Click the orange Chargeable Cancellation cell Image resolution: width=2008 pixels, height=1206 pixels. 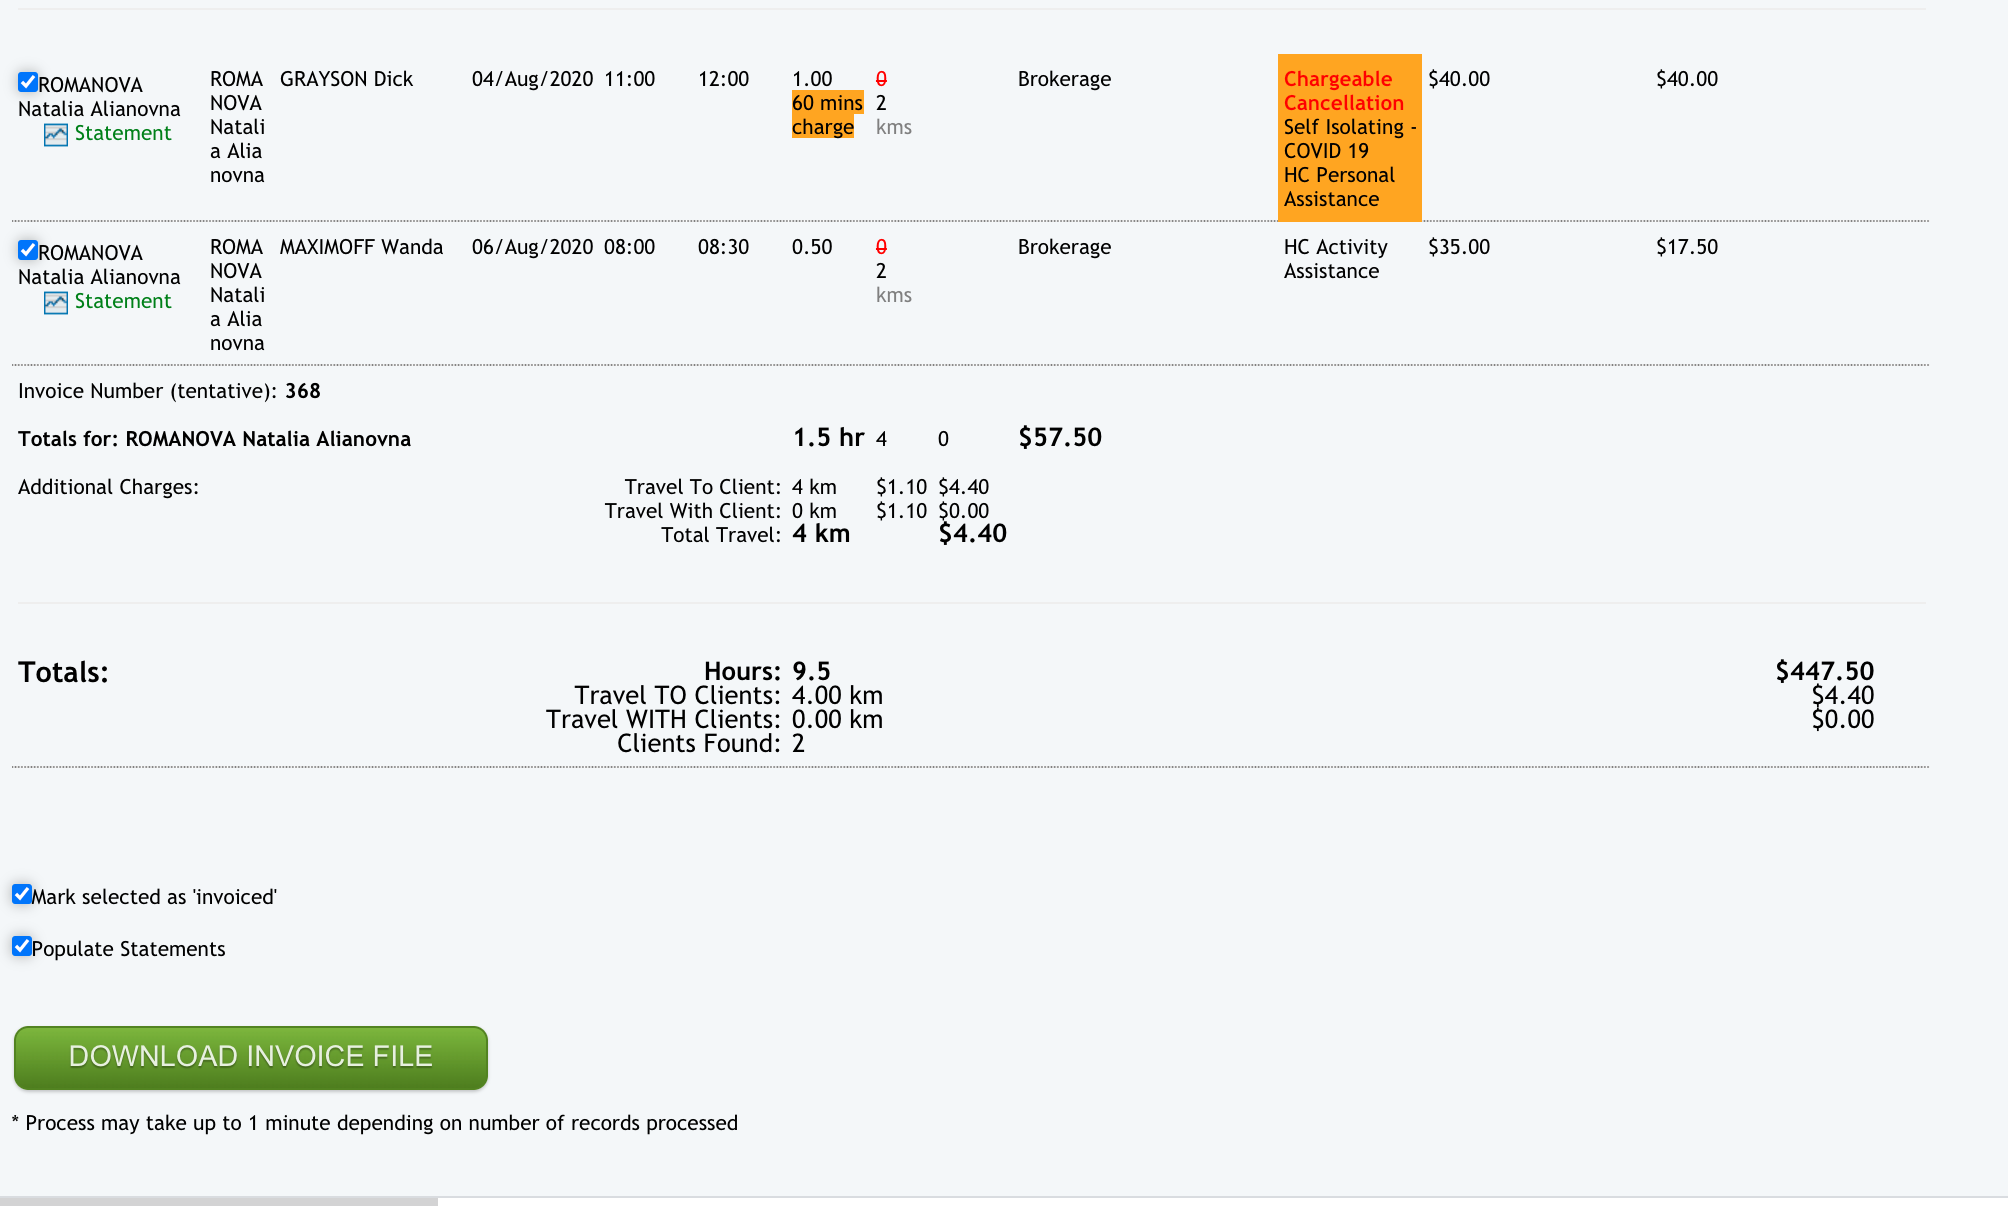point(1349,138)
